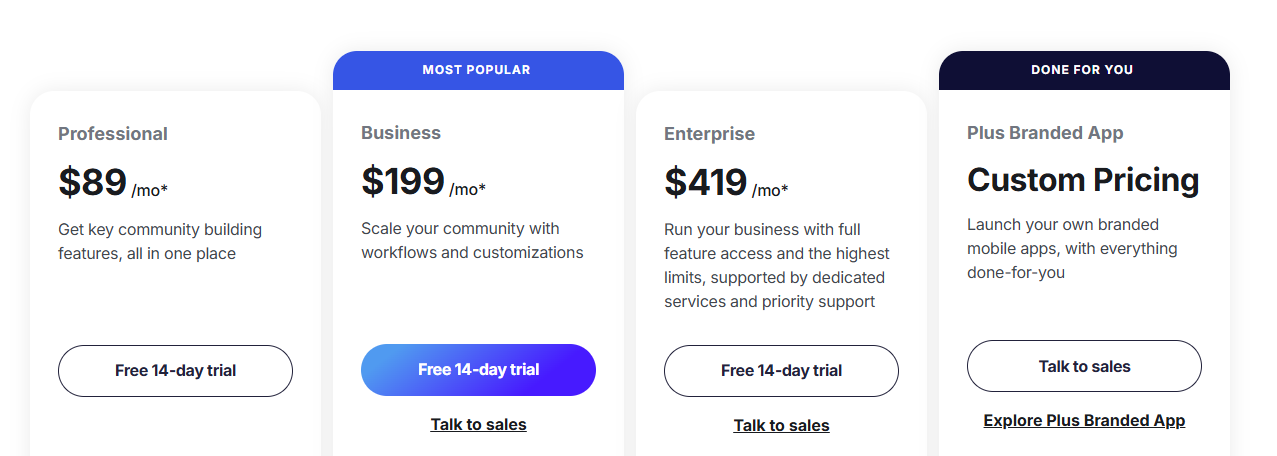1277x456 pixels.
Task: Click the Custom Pricing title
Action: (x=1083, y=180)
